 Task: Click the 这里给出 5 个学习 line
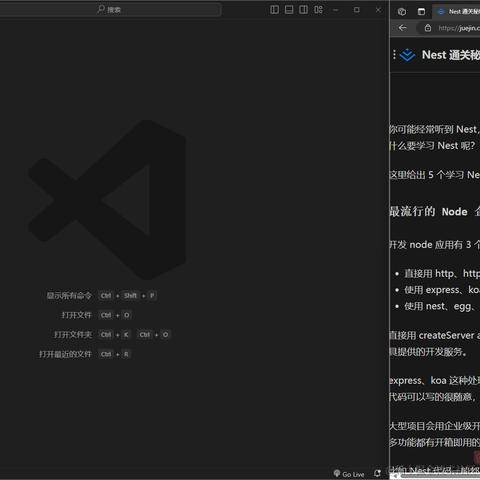point(434,175)
